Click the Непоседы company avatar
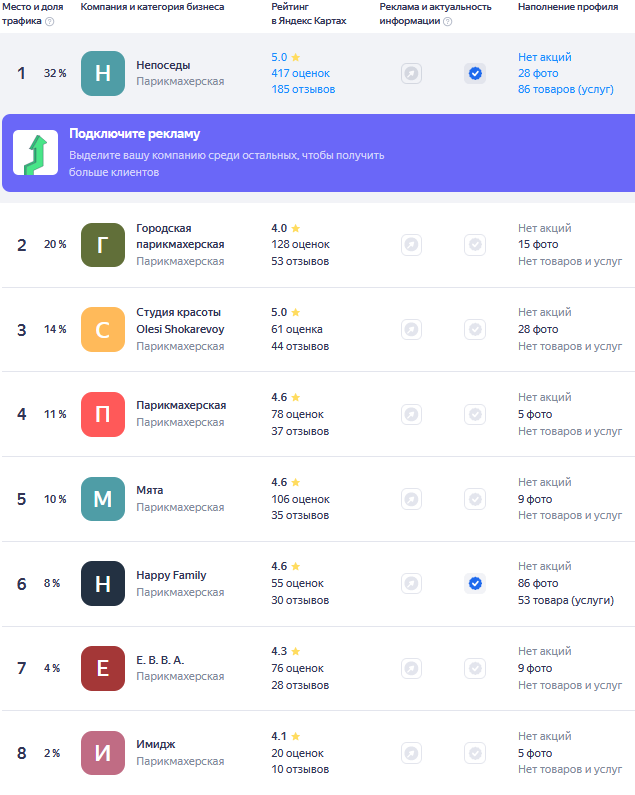635x795 pixels. tap(103, 74)
